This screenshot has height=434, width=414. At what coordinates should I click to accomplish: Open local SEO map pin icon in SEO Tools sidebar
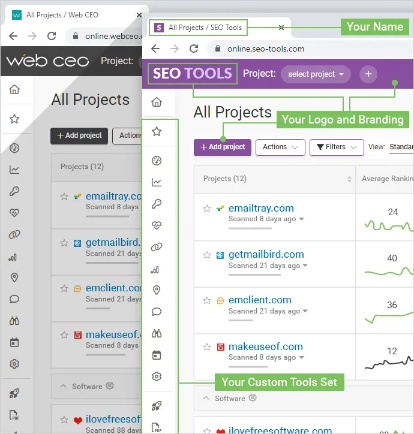pyautogui.click(x=157, y=290)
